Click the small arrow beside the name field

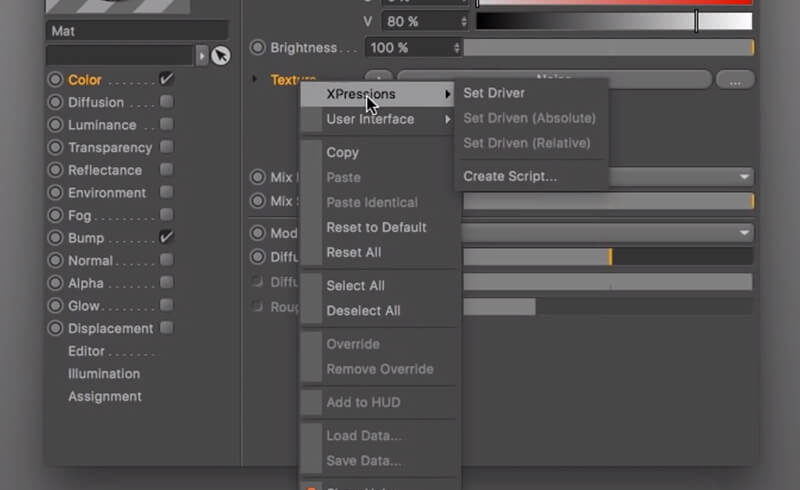coord(202,56)
